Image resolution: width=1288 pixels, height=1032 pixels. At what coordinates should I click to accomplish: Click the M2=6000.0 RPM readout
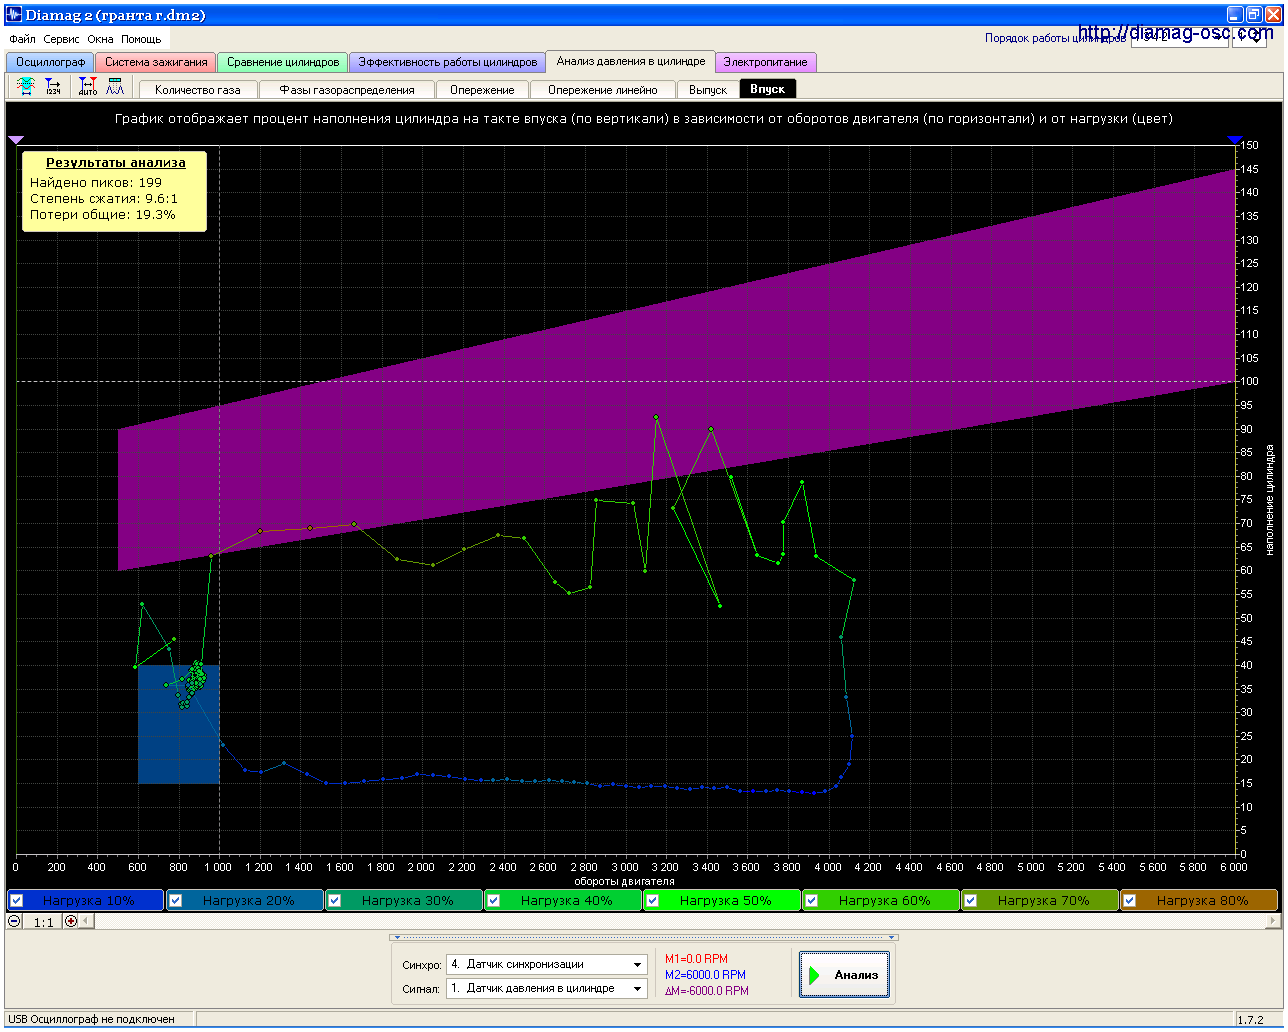(705, 974)
